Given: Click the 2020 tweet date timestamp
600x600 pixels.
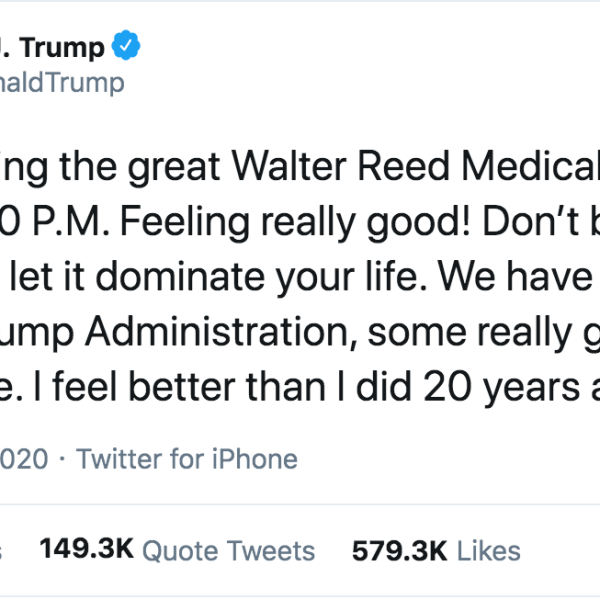Looking at the screenshot, I should click(24, 459).
